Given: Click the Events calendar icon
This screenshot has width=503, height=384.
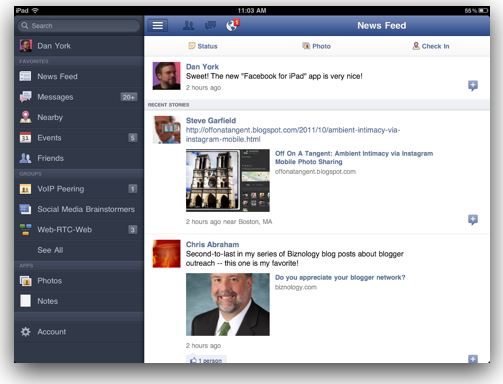Looking at the screenshot, I should point(25,138).
